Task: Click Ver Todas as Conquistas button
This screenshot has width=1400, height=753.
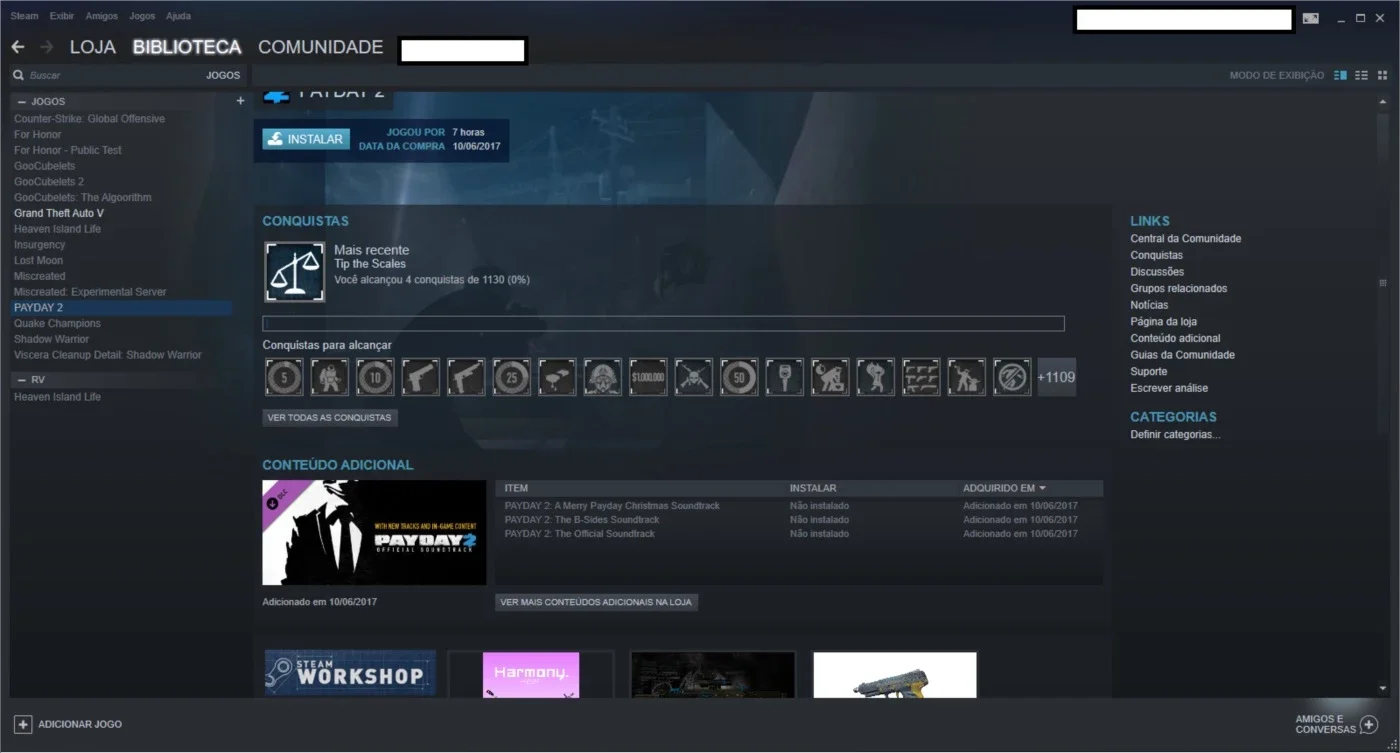Action: 330,417
